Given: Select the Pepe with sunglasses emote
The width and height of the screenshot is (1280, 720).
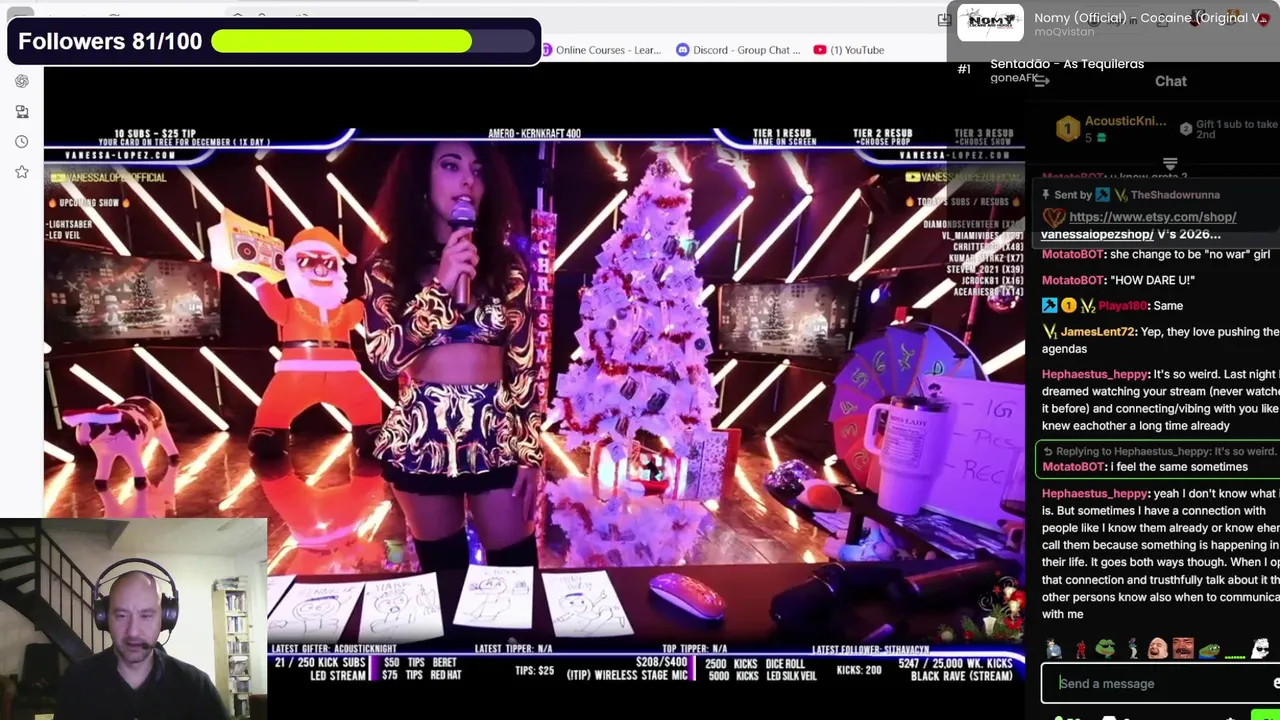Looking at the screenshot, I should coord(1105,649).
